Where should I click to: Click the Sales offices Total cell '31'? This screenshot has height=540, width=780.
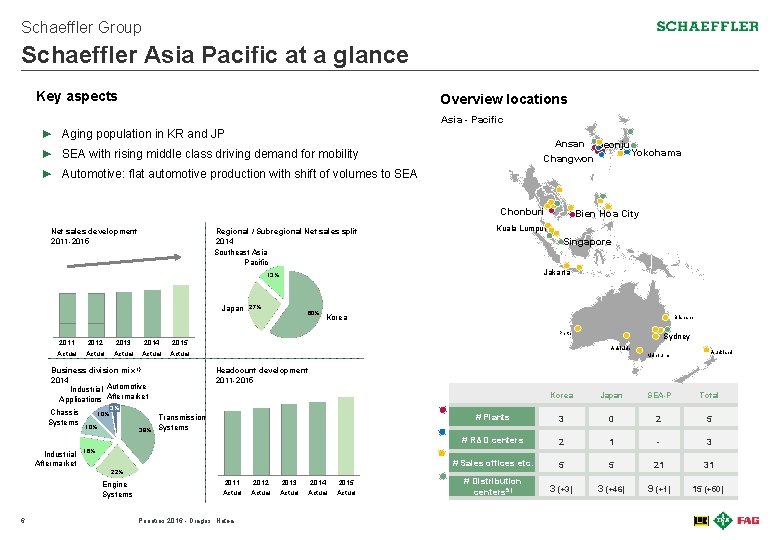(709, 464)
